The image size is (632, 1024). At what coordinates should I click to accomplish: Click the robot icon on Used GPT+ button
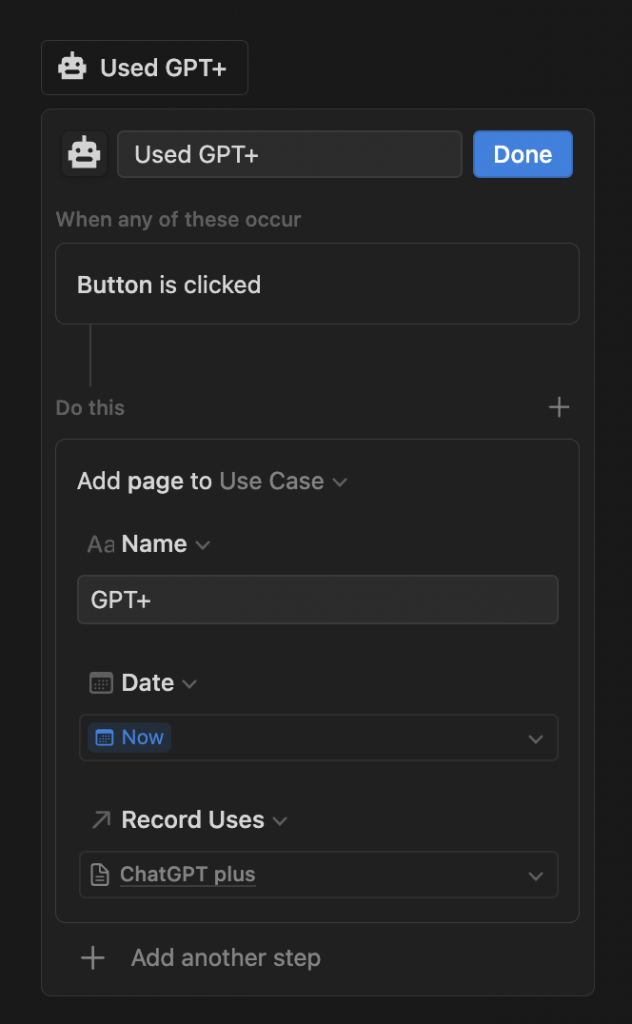tap(72, 68)
